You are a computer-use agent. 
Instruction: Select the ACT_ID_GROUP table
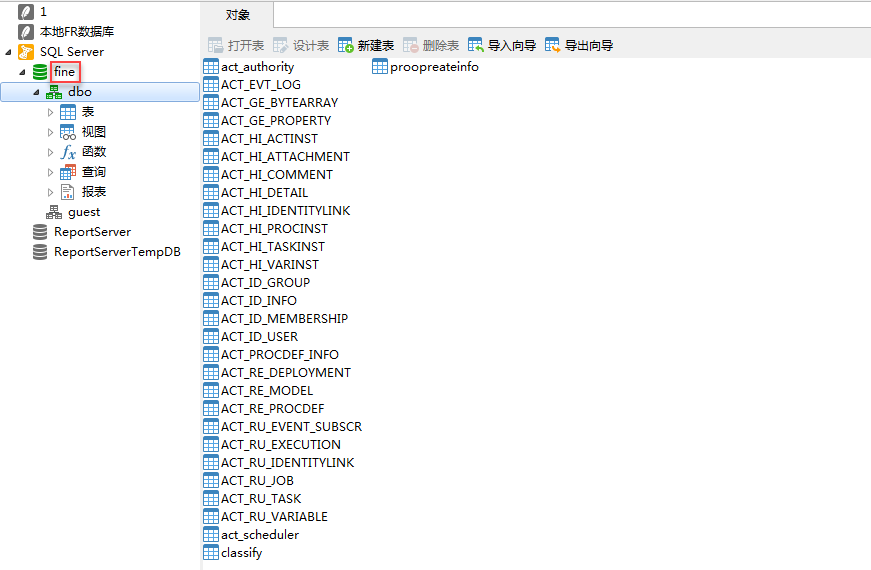(265, 283)
